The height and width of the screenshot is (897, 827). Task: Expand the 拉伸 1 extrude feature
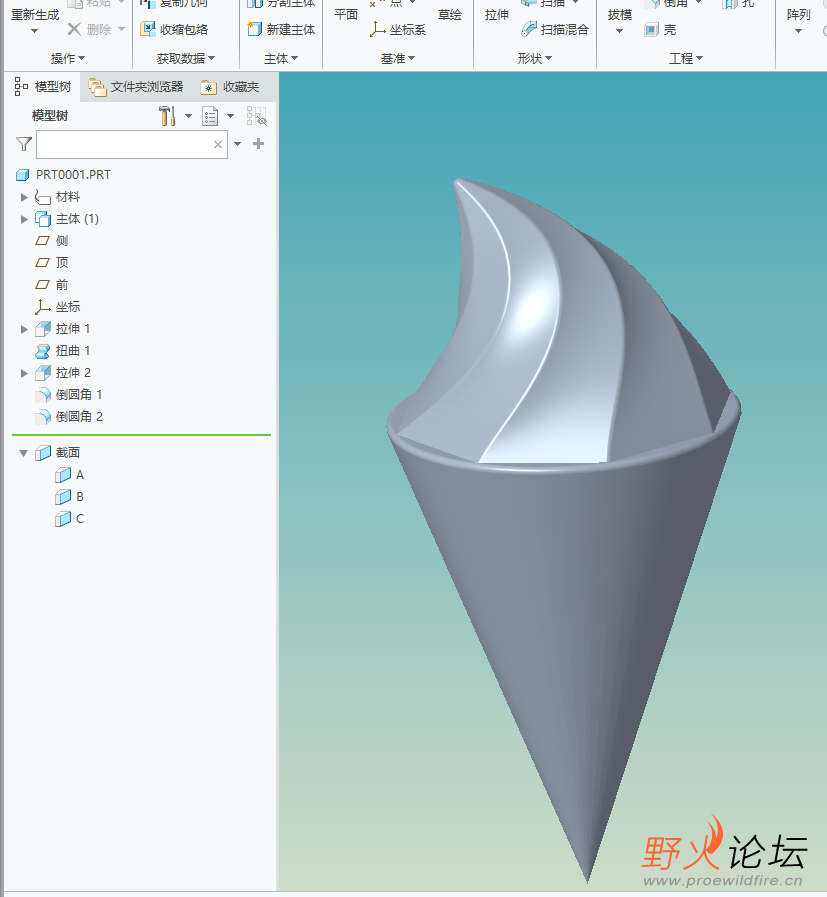click(24, 329)
